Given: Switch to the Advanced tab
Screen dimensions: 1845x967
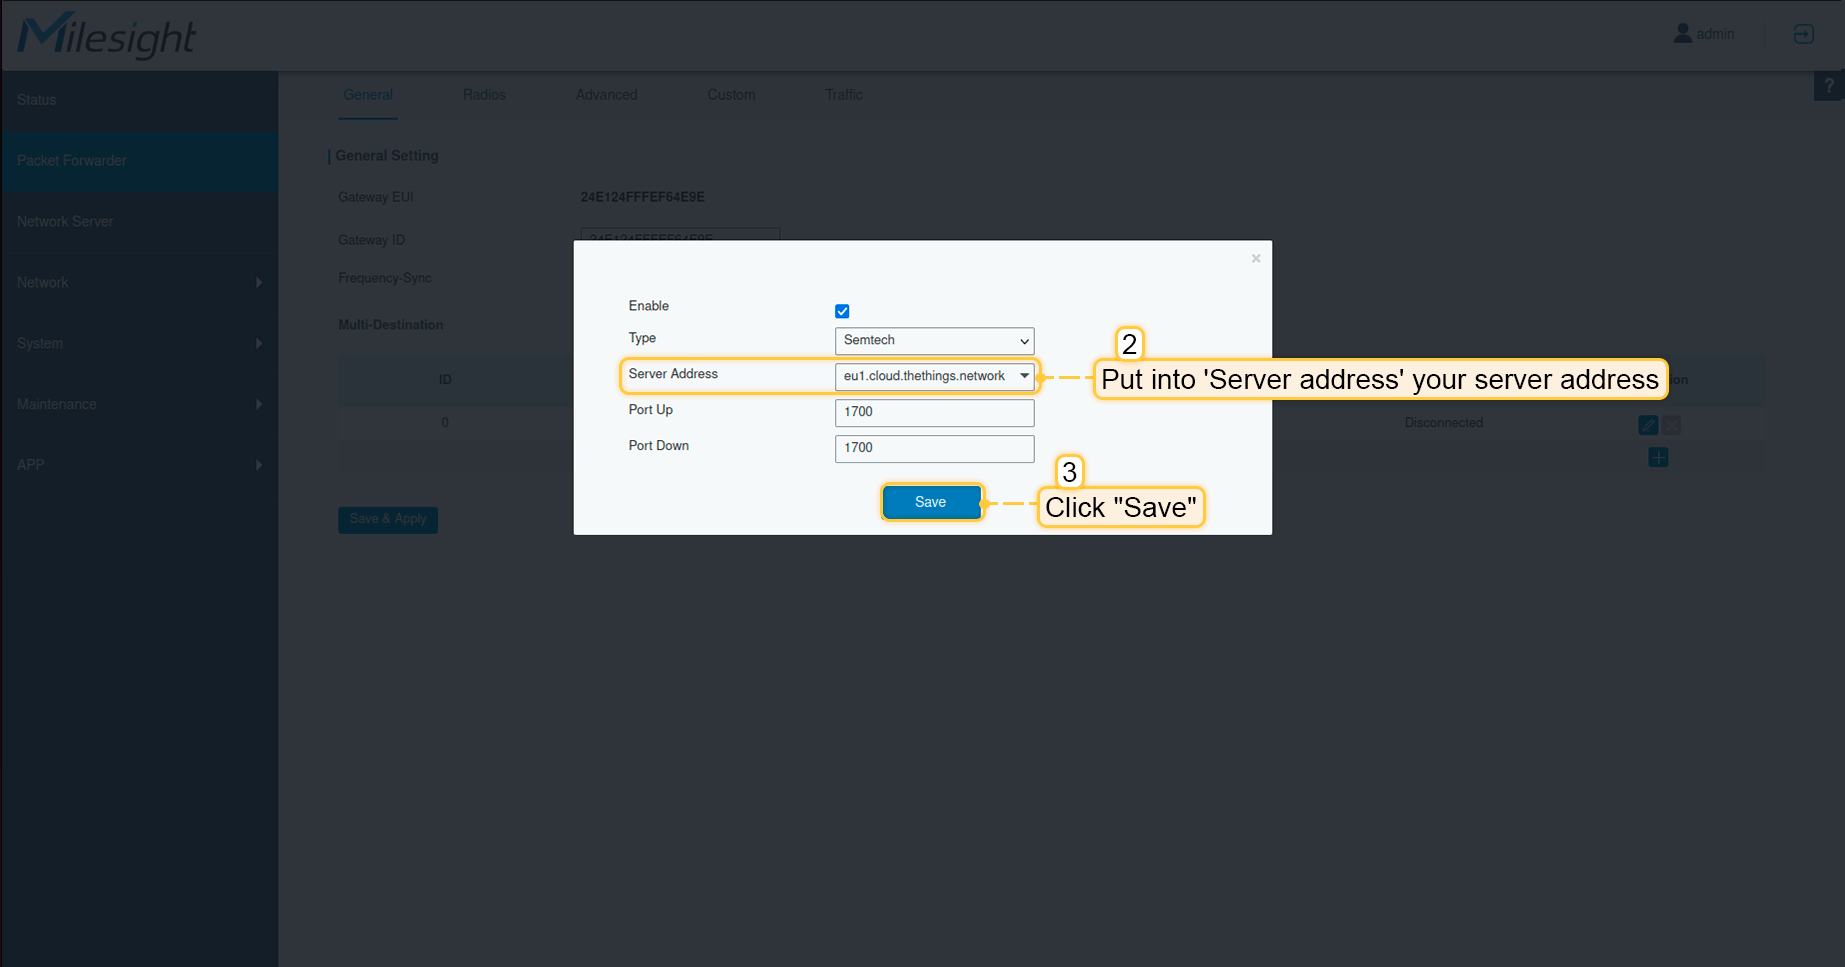Looking at the screenshot, I should click(x=606, y=95).
